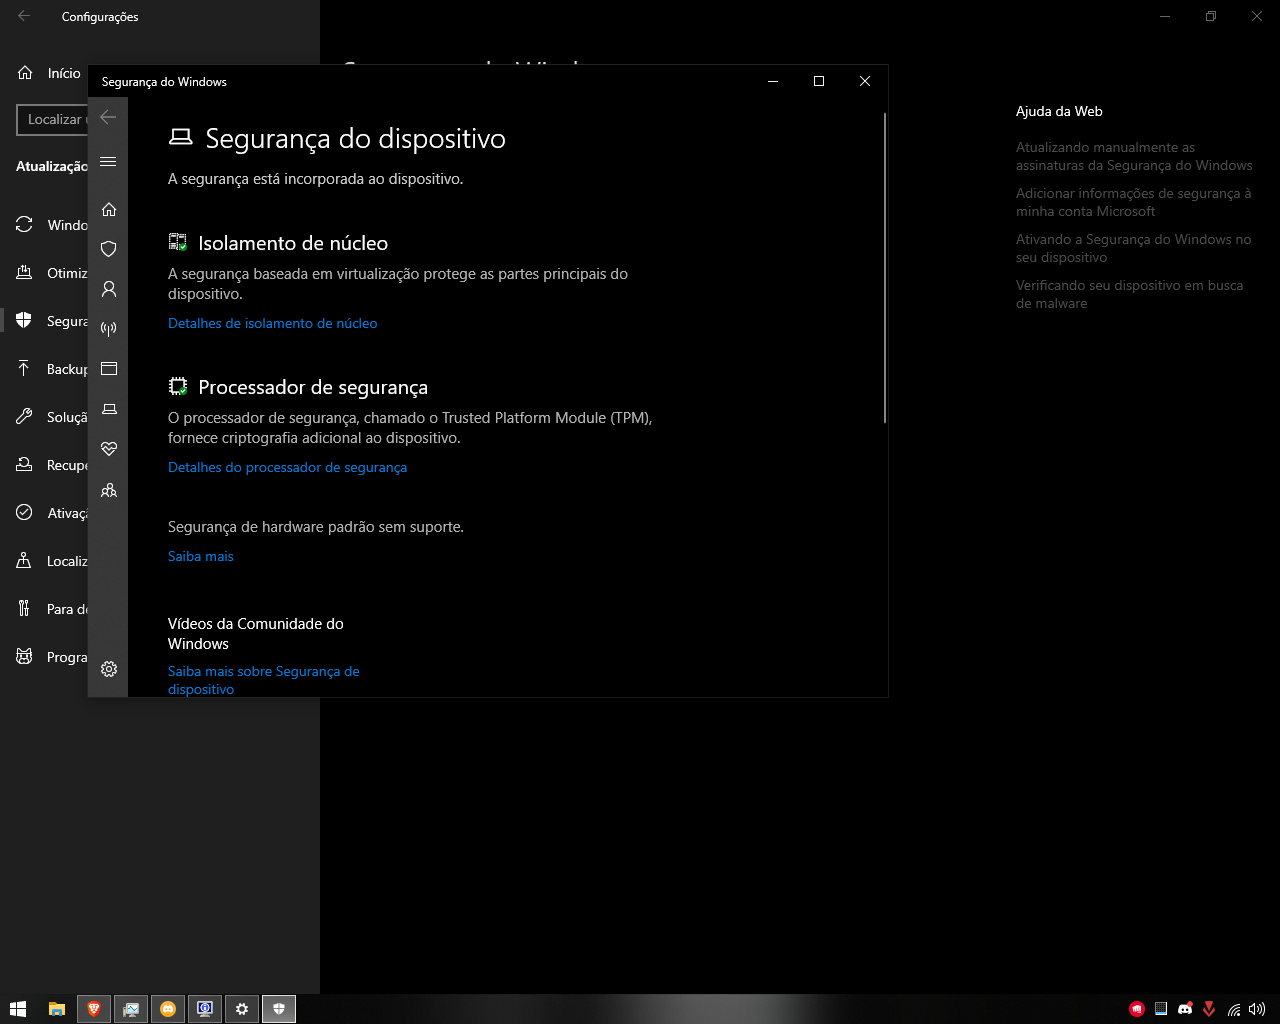
Task: Select Segurança do Windows shield in Configurações sidebar
Action: pos(24,321)
